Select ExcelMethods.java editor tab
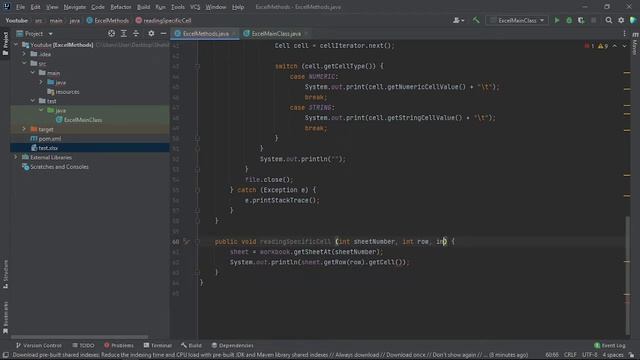This screenshot has height=360, width=640. [205, 33]
